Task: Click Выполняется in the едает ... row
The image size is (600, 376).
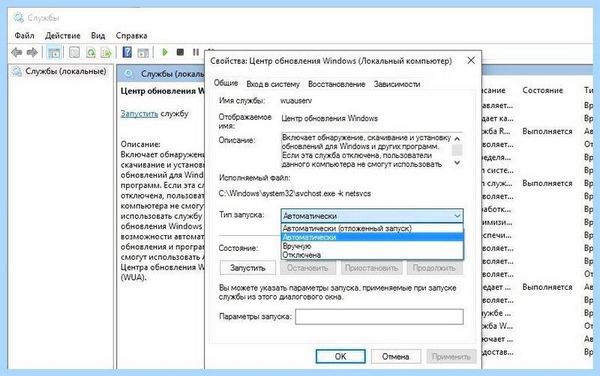Action: [547, 287]
